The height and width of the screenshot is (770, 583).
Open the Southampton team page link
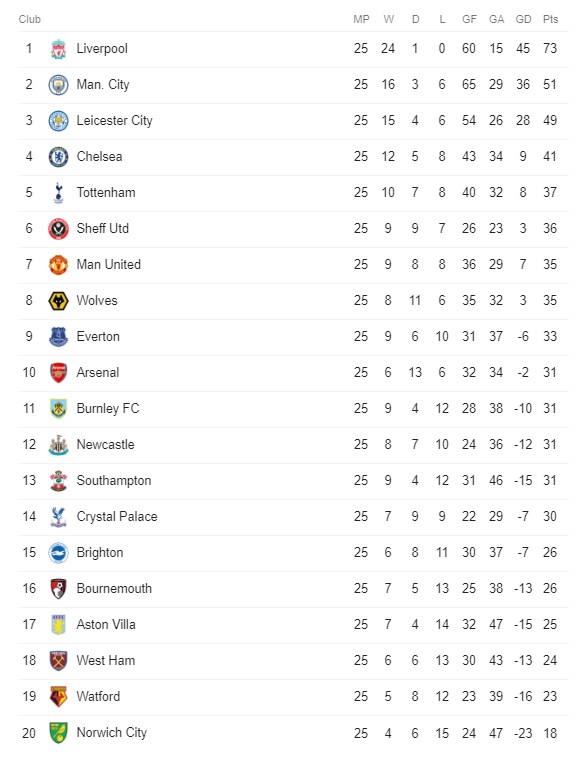pos(114,480)
